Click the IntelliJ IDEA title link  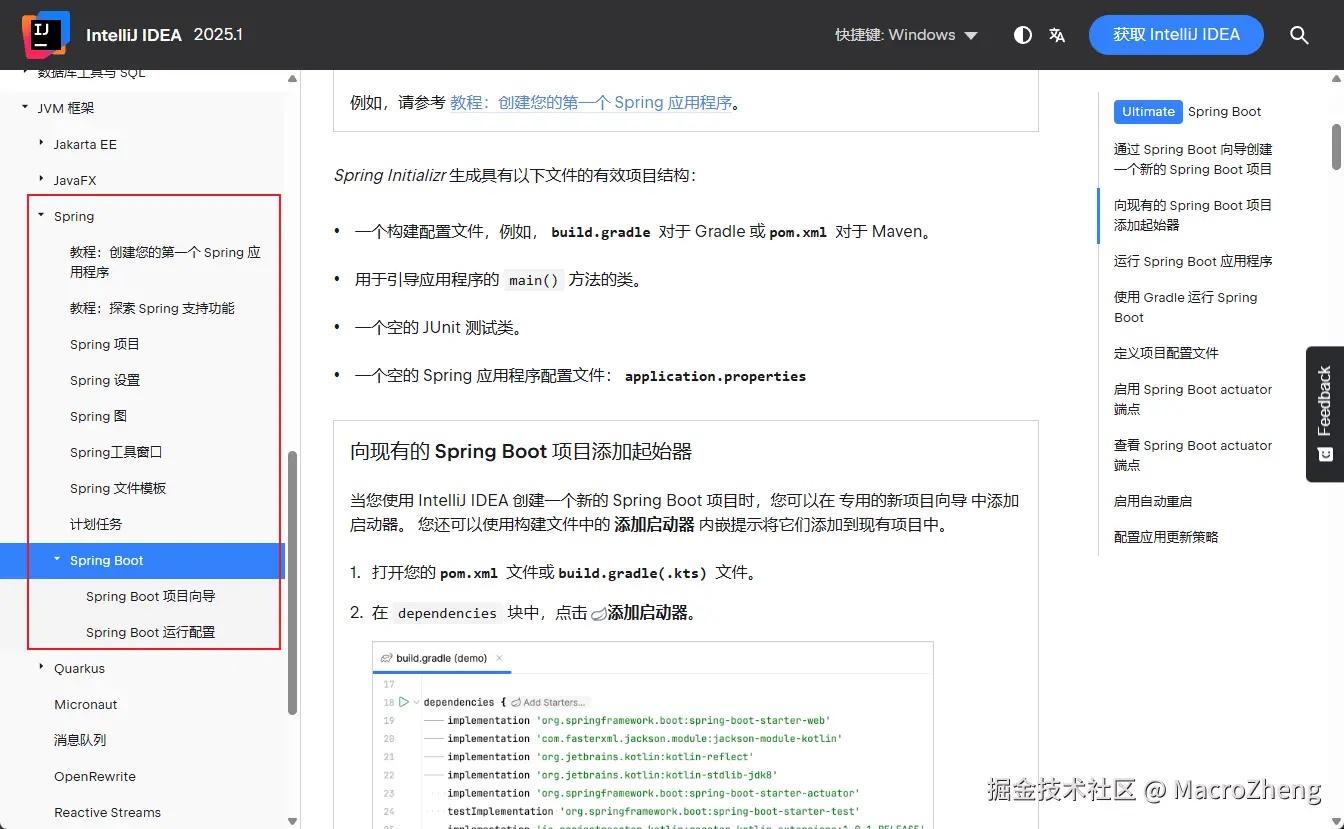pos(134,35)
